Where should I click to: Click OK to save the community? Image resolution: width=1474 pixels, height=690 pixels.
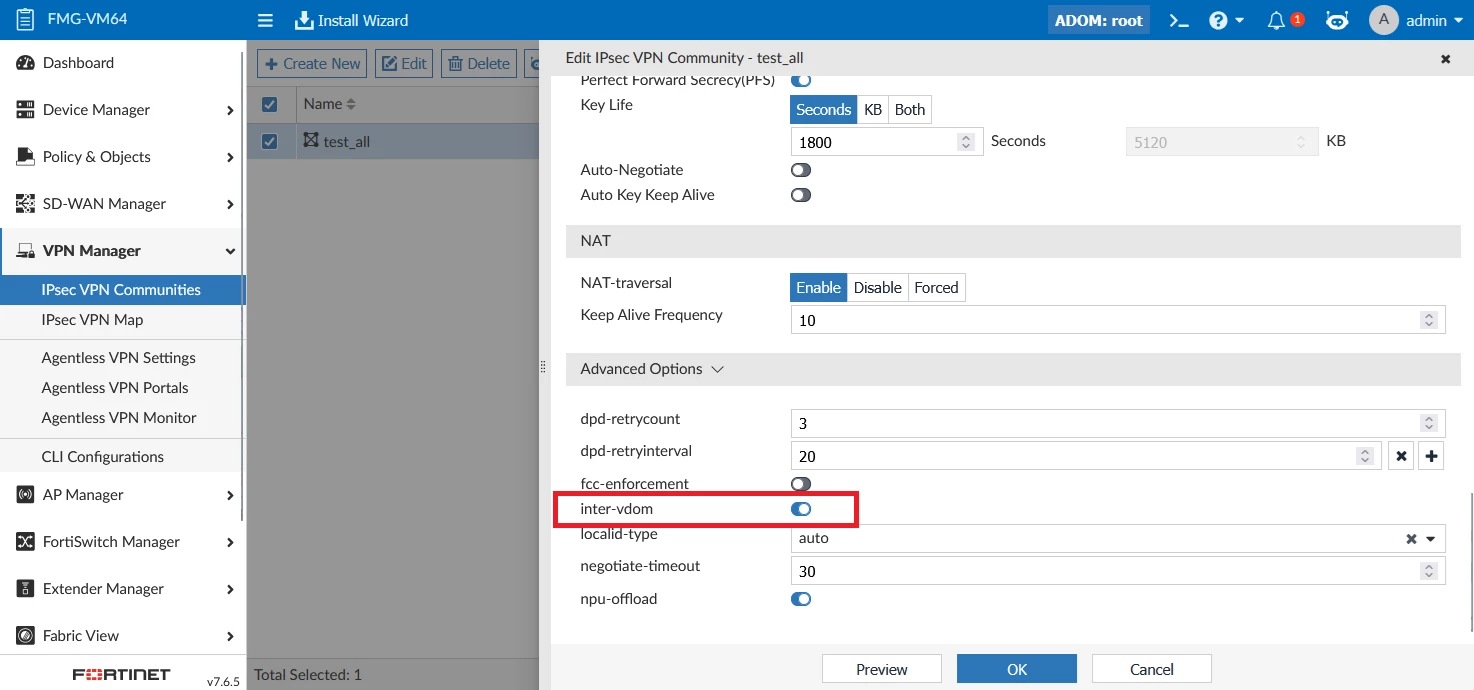1017,669
